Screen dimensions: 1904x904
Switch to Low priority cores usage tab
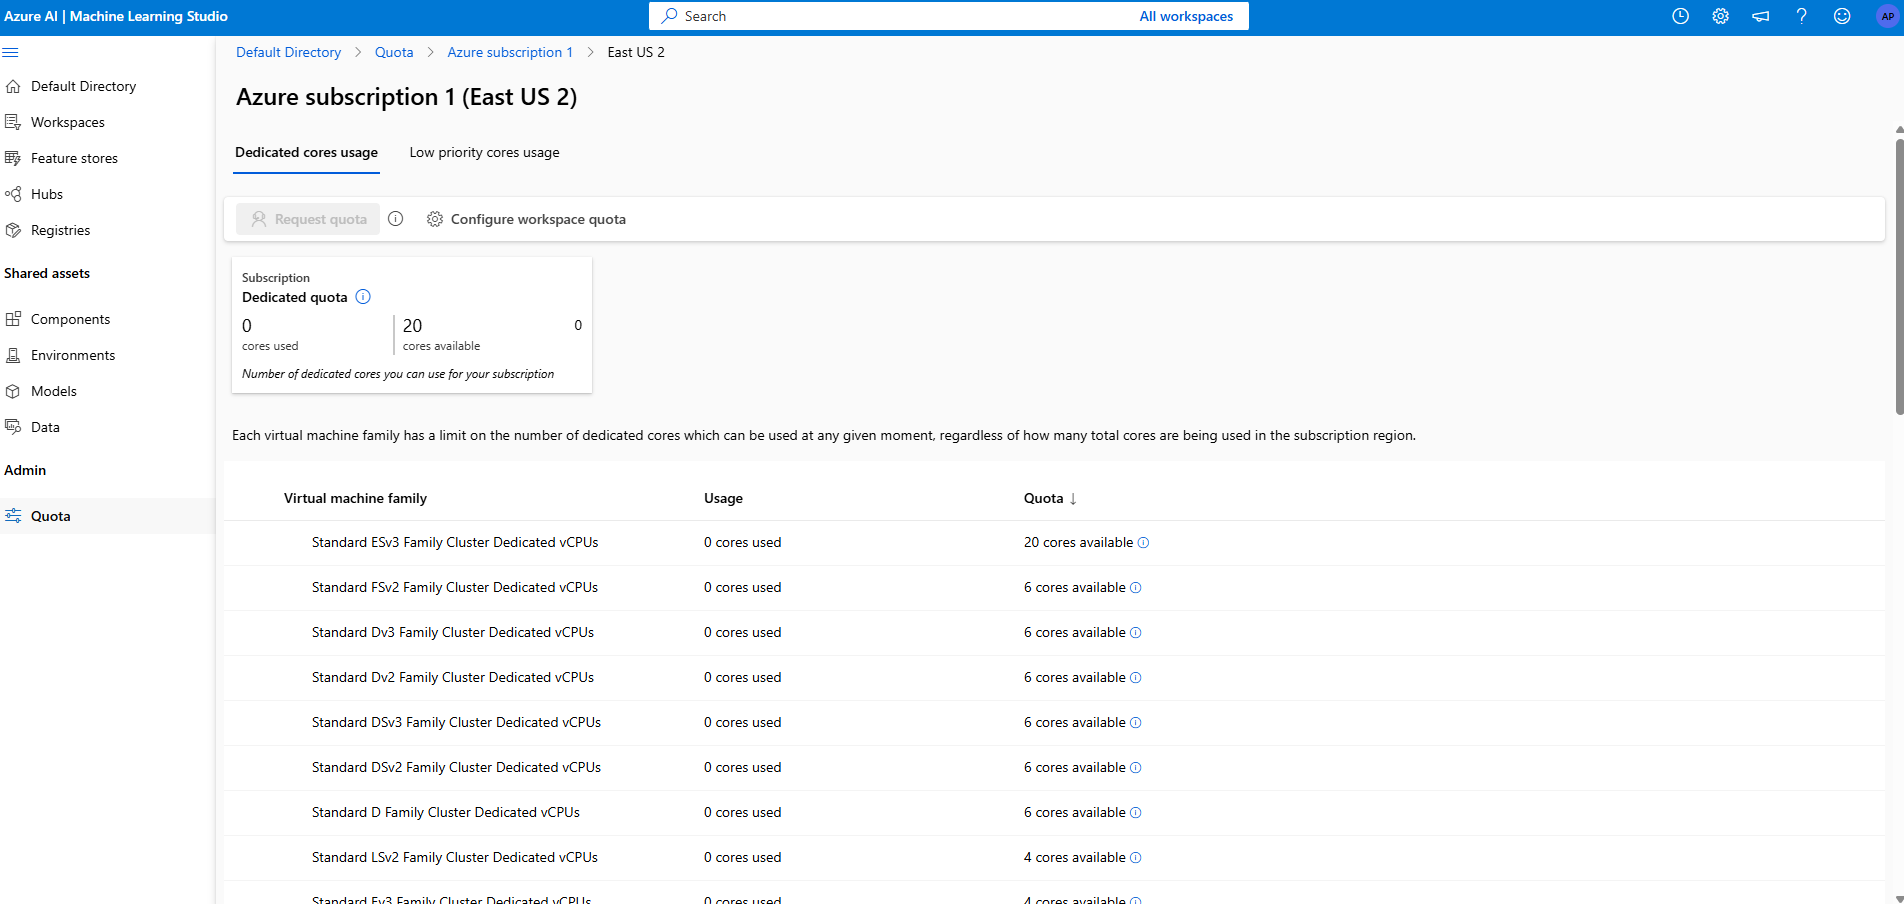[x=484, y=152]
